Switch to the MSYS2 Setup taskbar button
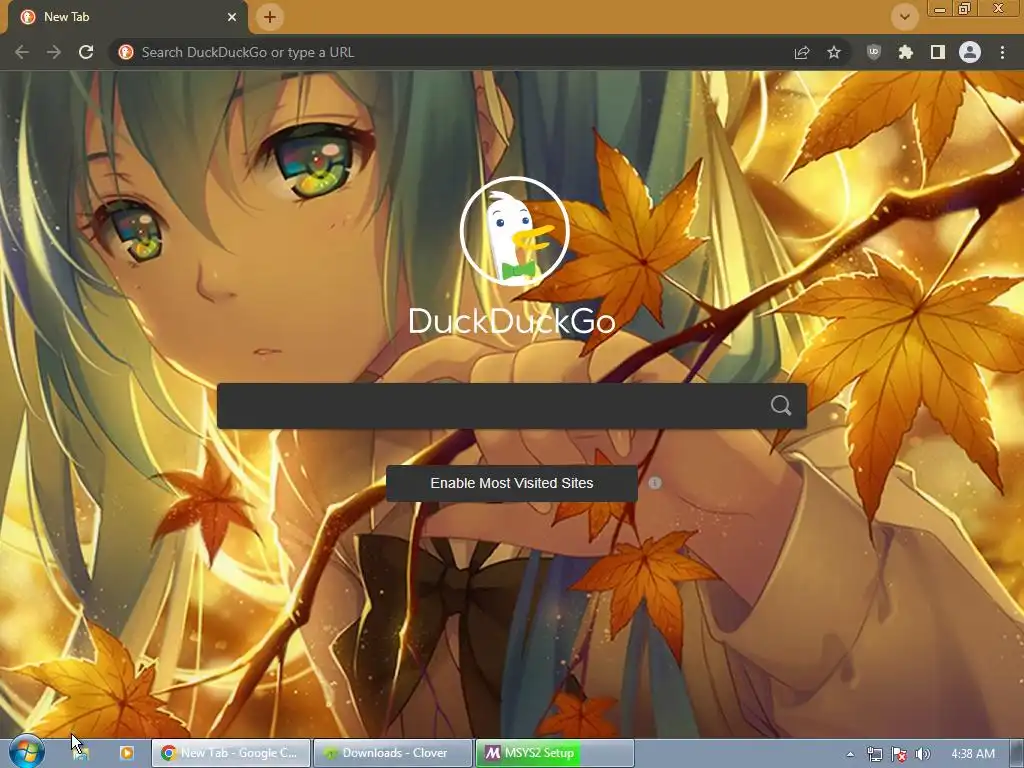Image resolution: width=1024 pixels, height=768 pixels. pos(554,753)
